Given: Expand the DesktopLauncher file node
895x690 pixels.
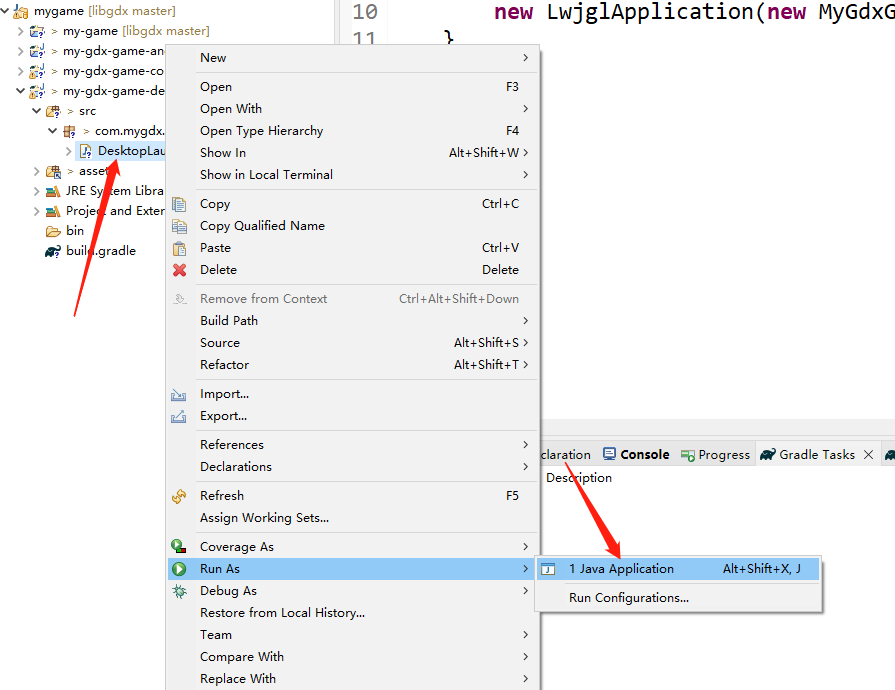Looking at the screenshot, I should pos(68,151).
